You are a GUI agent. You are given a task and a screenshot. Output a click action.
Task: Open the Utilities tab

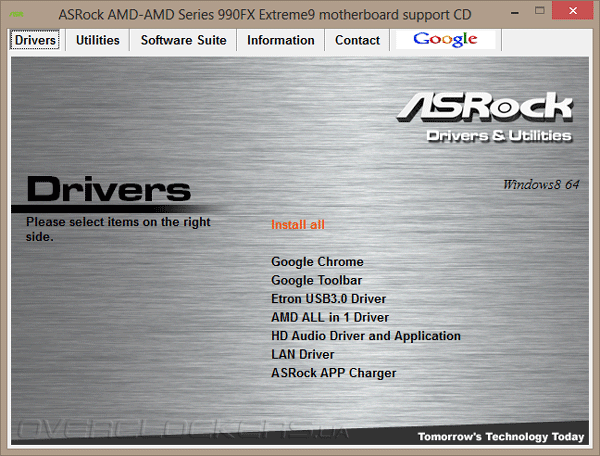pyautogui.click(x=98, y=40)
